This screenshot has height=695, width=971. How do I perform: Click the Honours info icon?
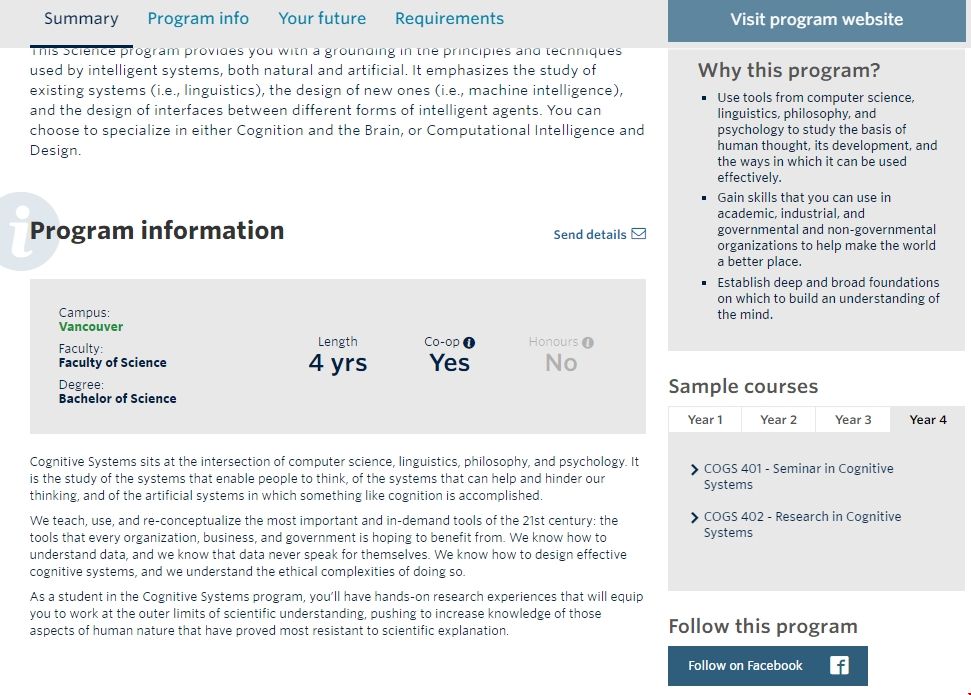point(588,342)
